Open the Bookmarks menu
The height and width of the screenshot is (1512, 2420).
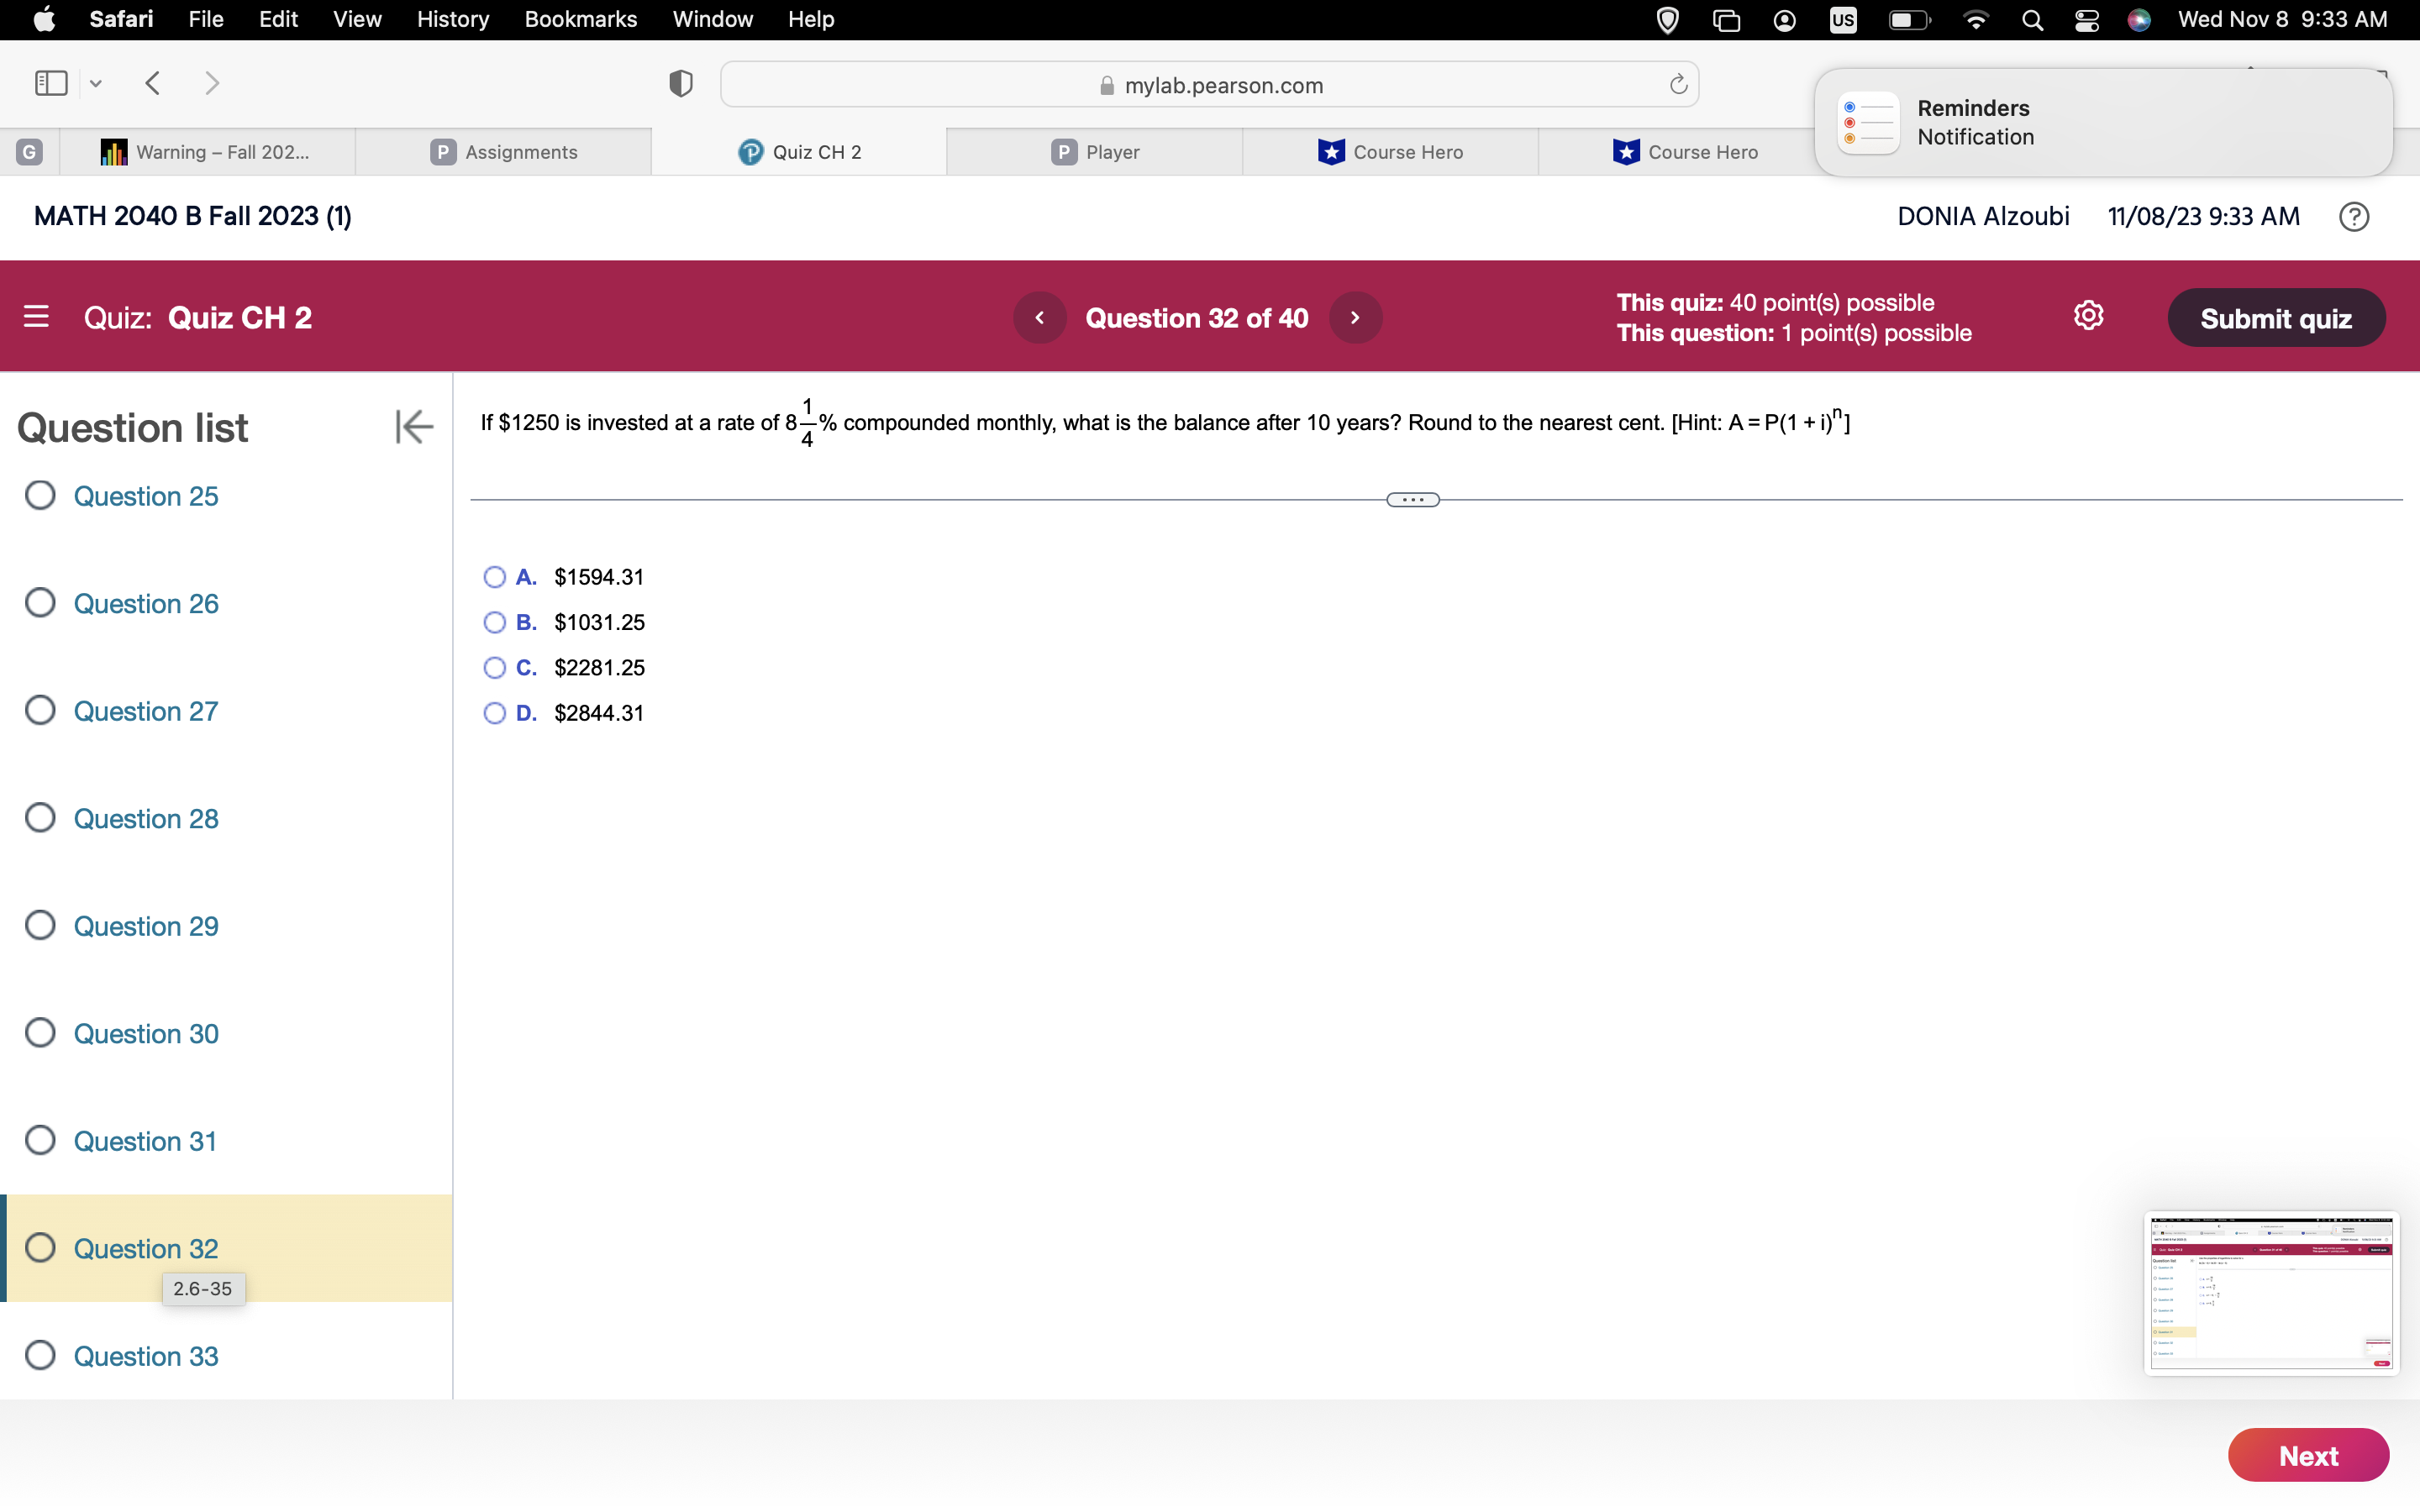(581, 19)
